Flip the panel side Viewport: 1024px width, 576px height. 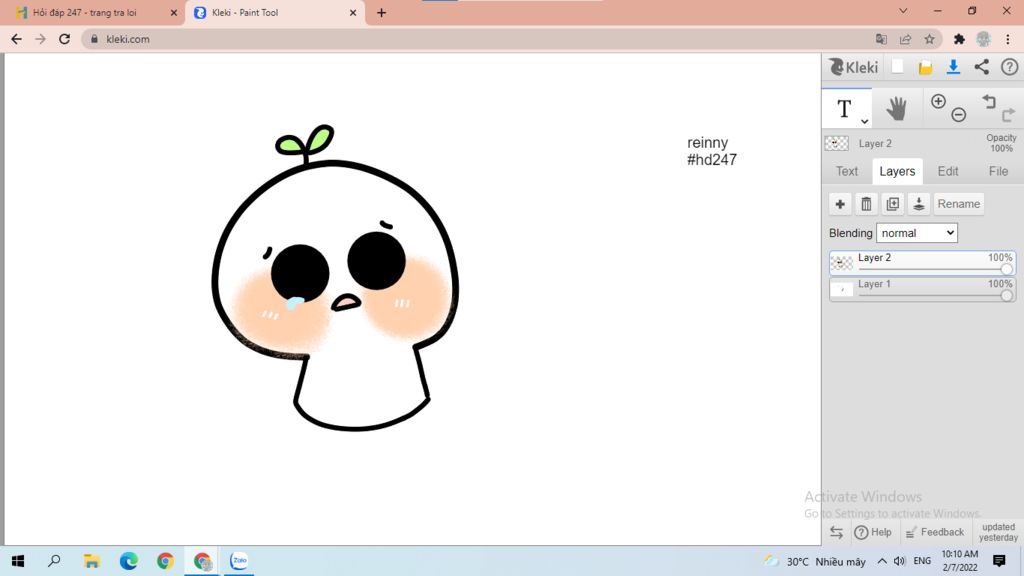pyautogui.click(x=836, y=532)
